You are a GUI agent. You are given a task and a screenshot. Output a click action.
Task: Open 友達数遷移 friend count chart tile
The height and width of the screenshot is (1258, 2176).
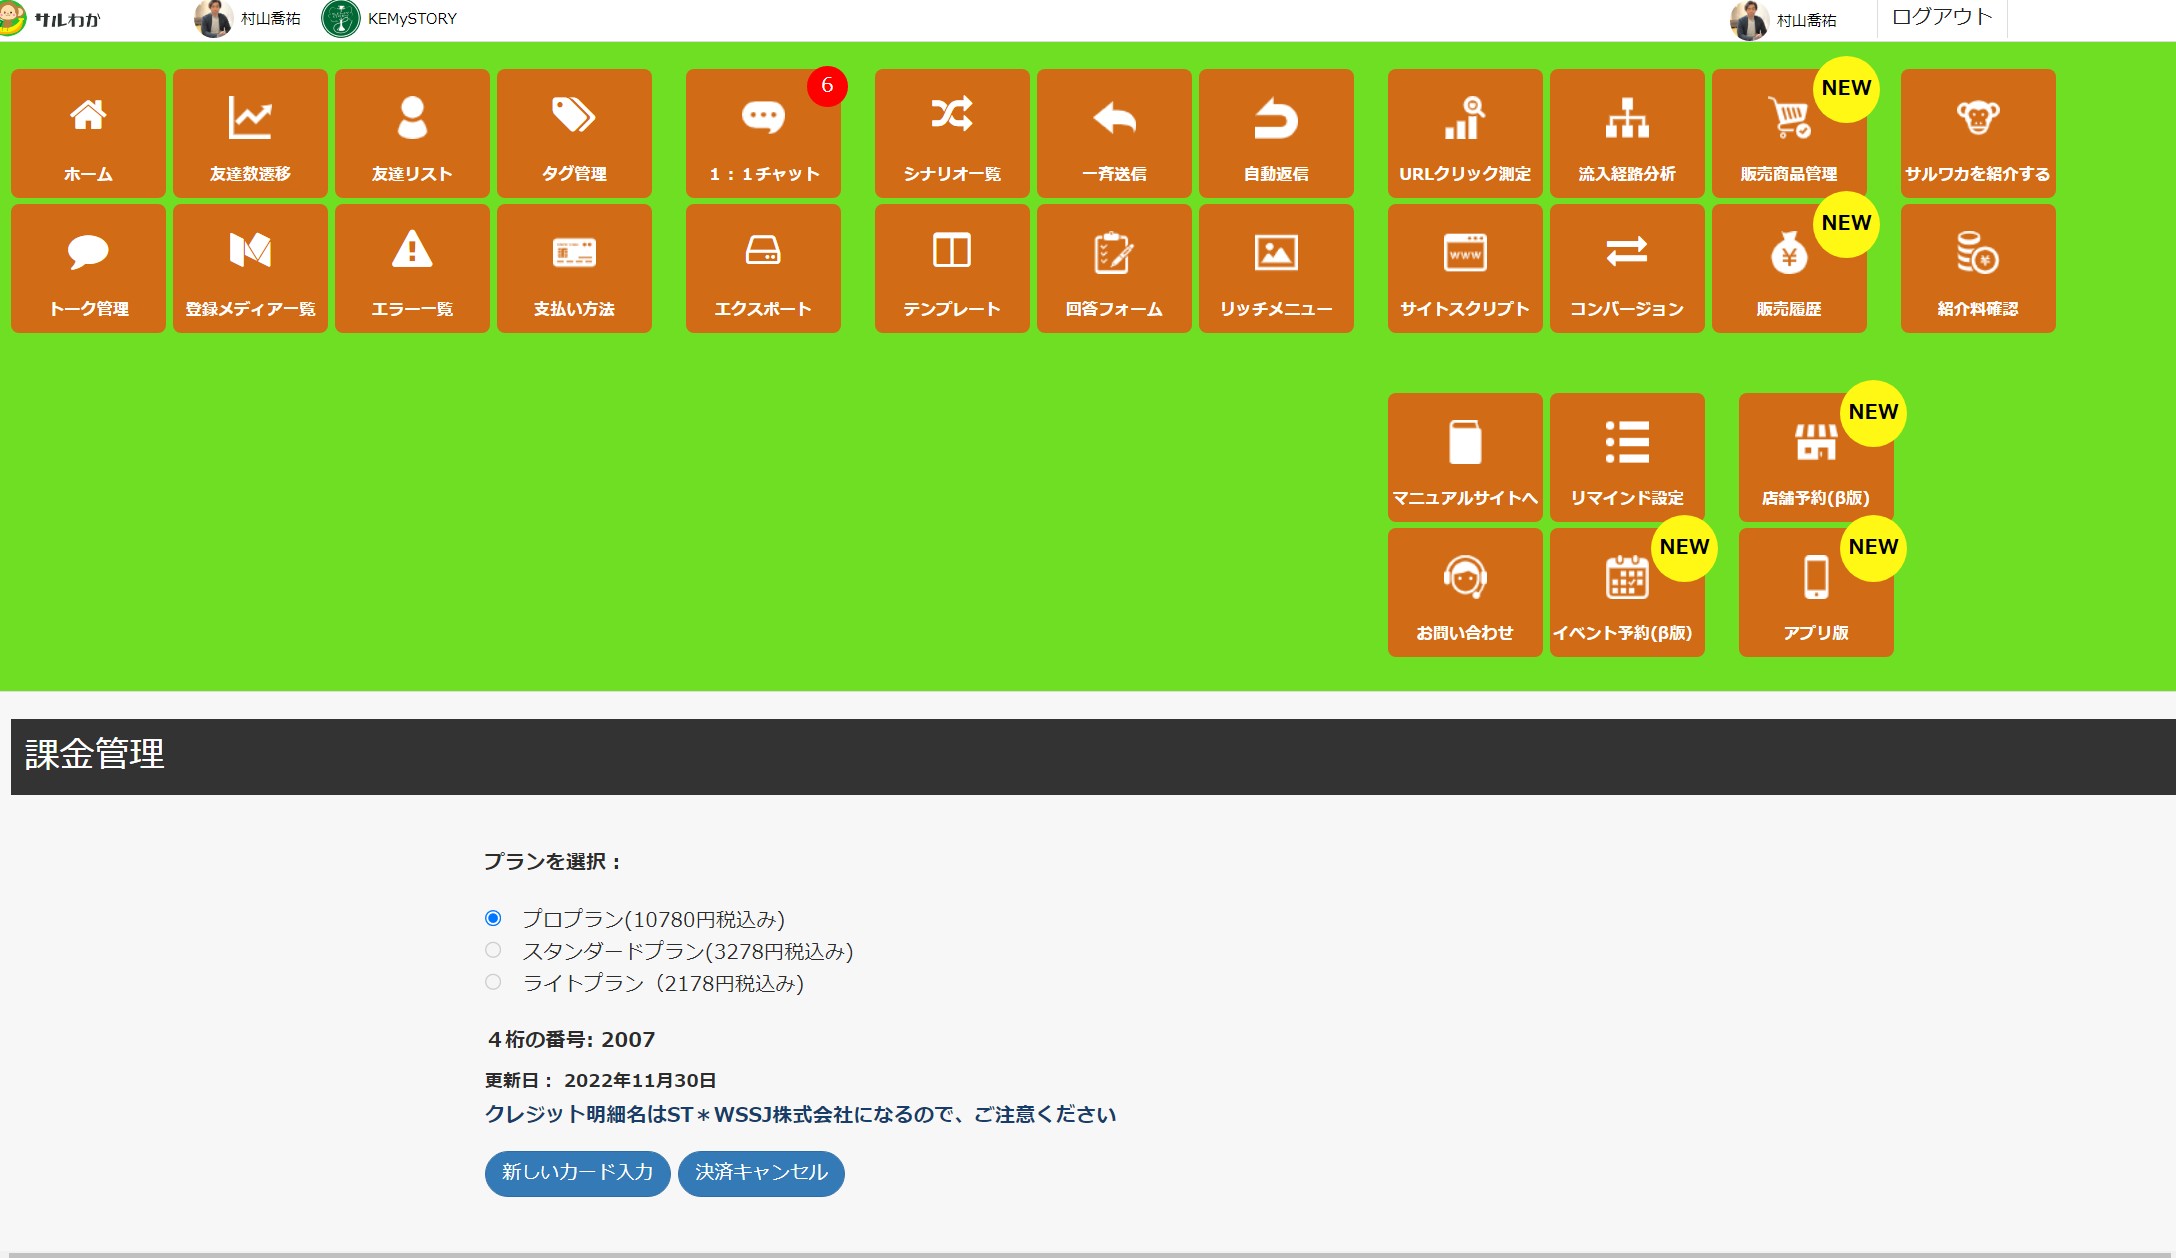coord(250,133)
